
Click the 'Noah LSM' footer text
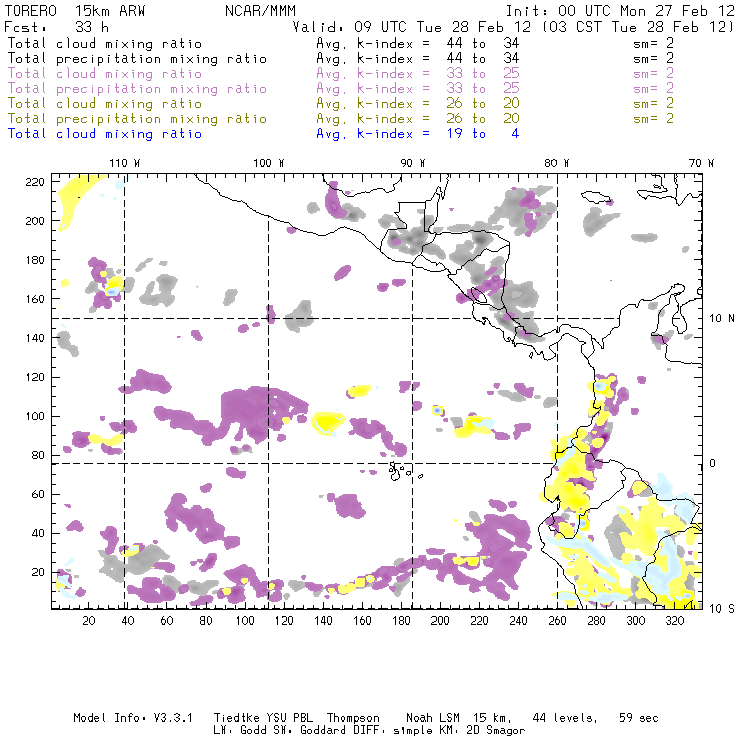coord(433,718)
